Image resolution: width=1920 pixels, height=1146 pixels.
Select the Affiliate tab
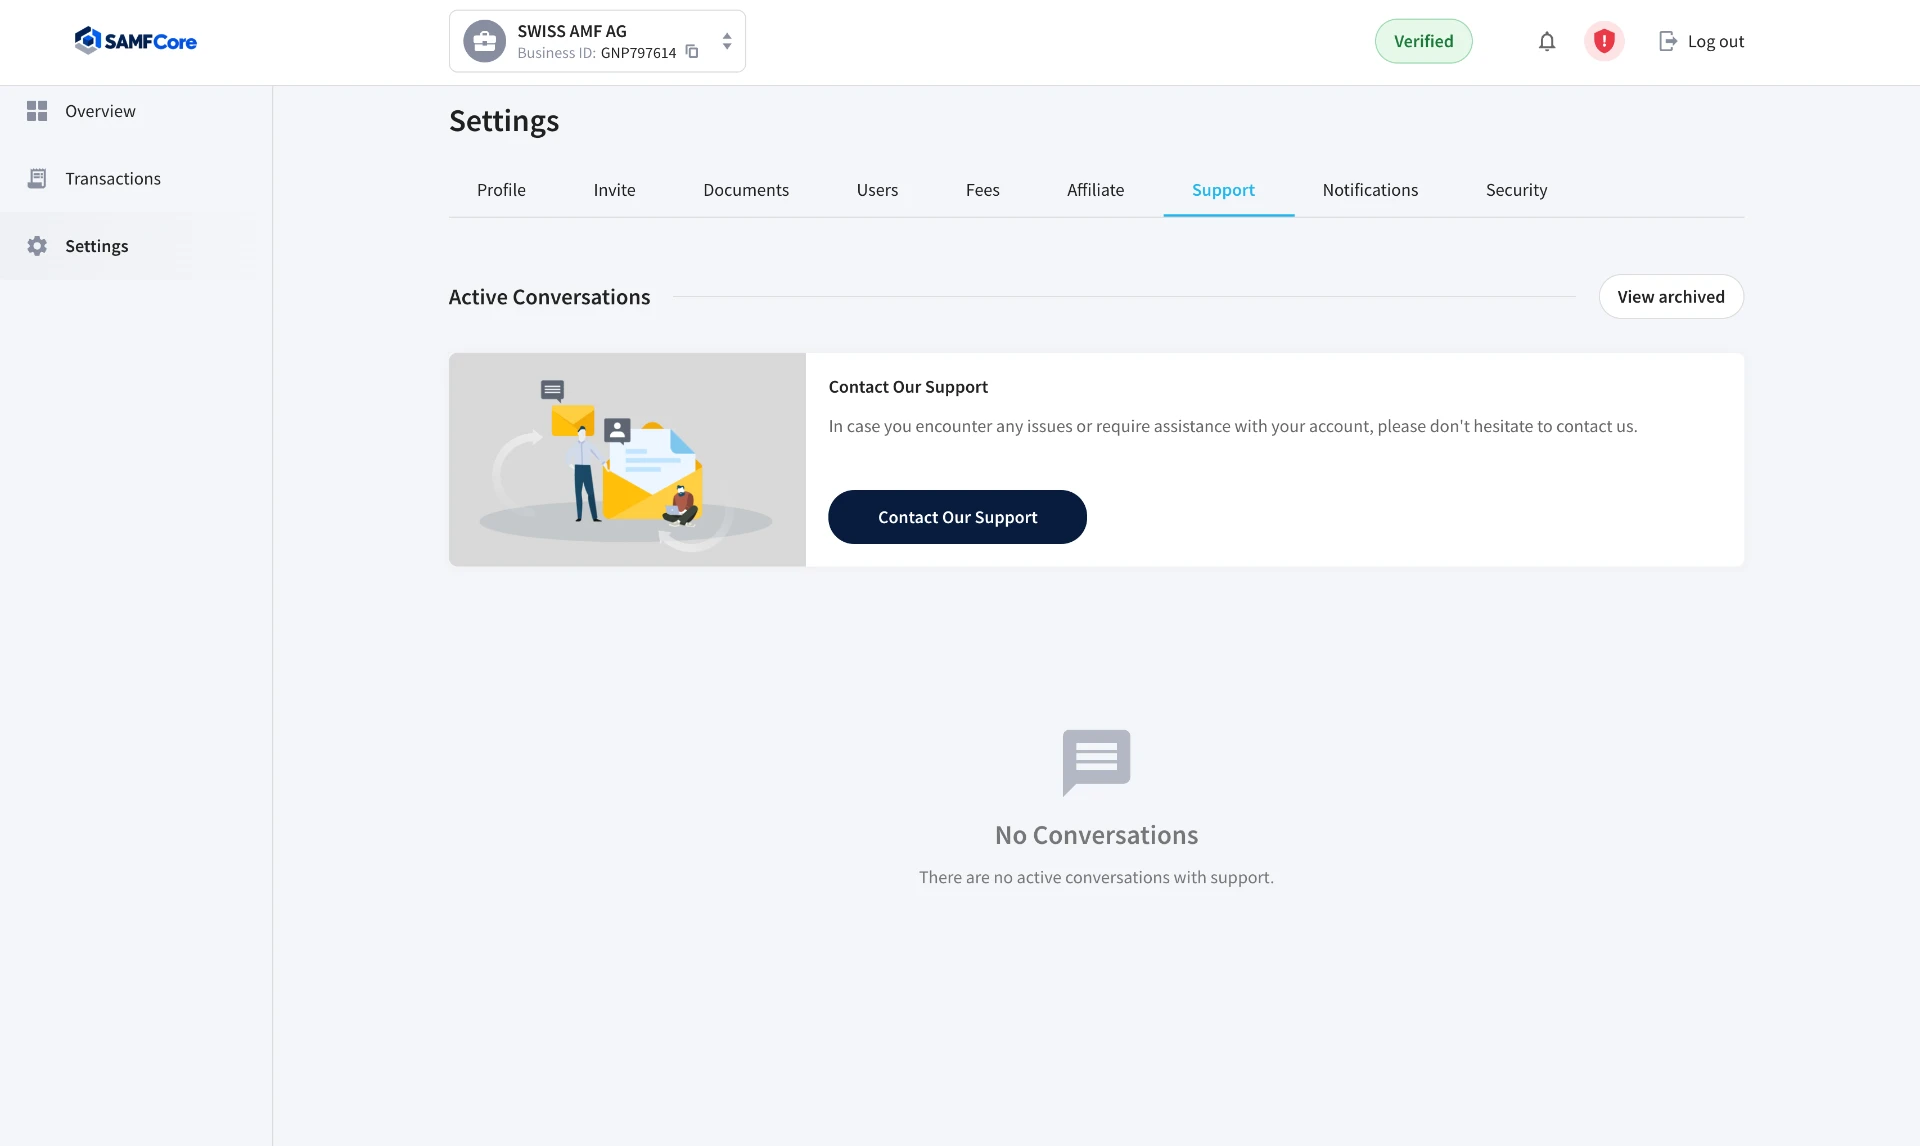1095,190
